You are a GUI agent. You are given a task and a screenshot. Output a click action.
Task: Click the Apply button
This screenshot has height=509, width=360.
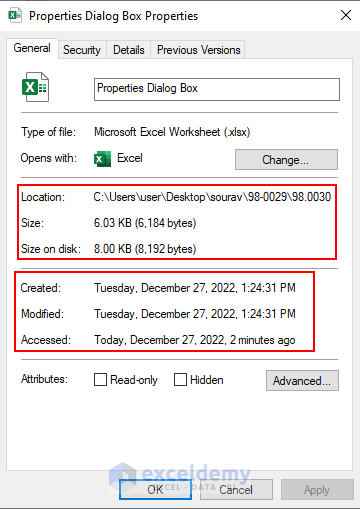(x=317, y=489)
